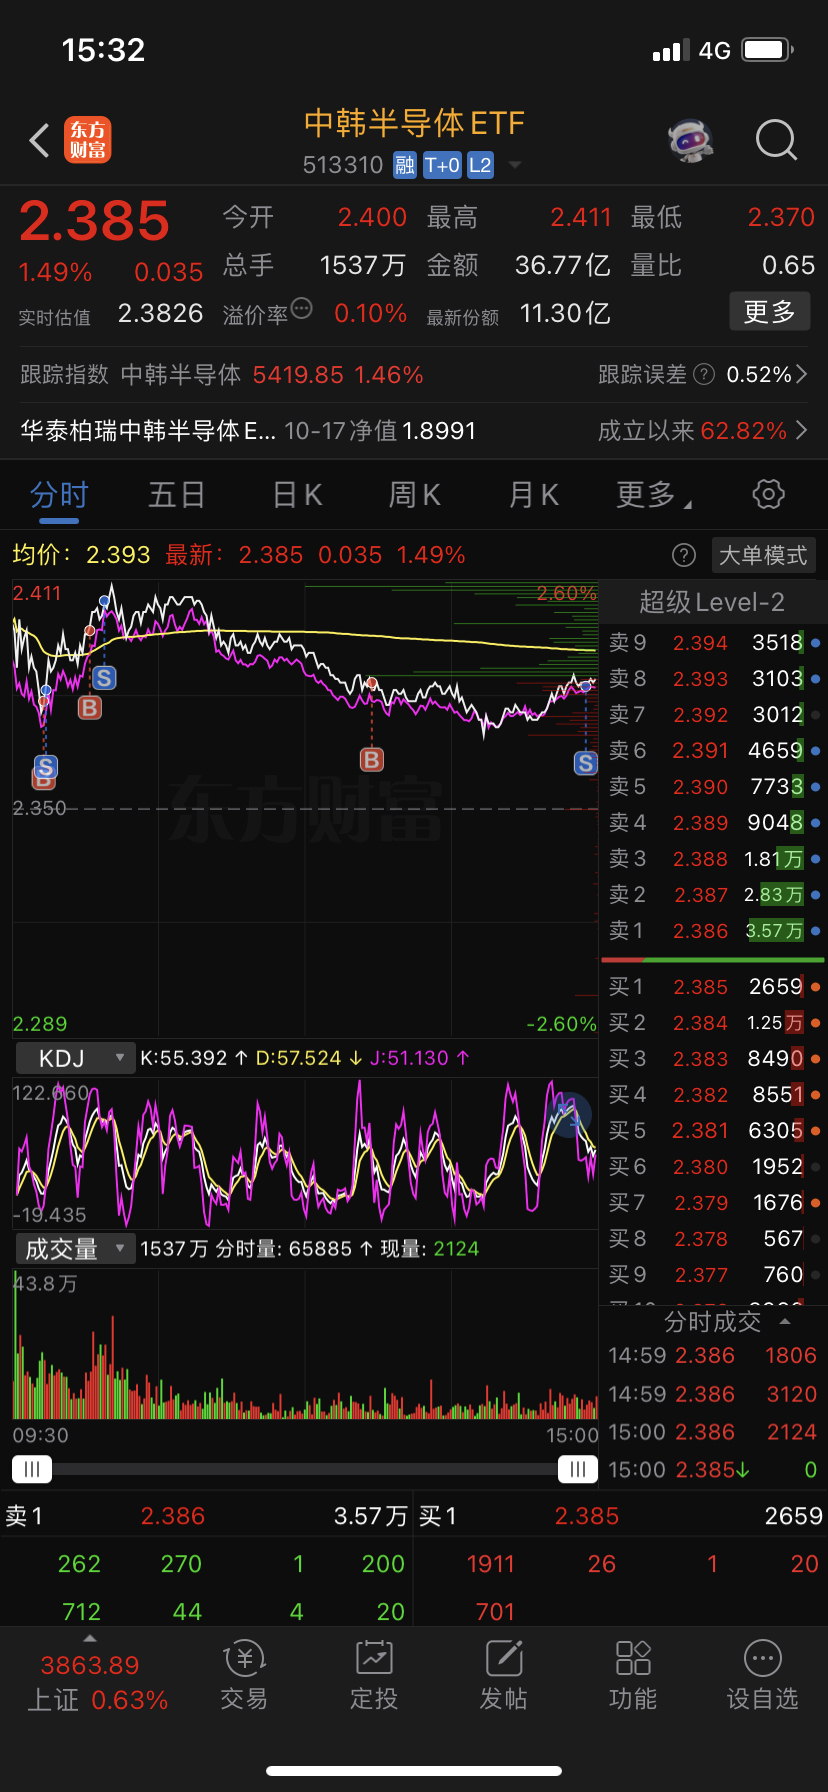Tap the 14:59 2.386 1806 trade row
This screenshot has height=1792, width=828.
point(712,1355)
